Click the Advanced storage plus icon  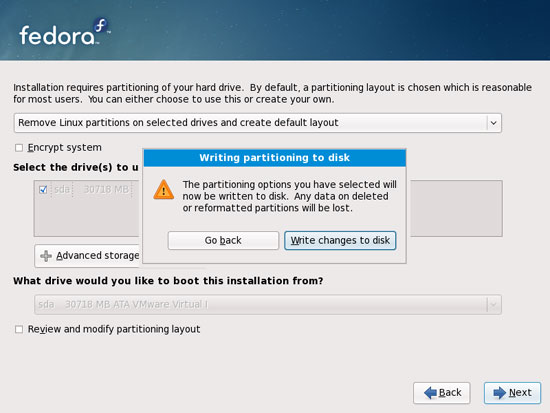[x=46, y=256]
